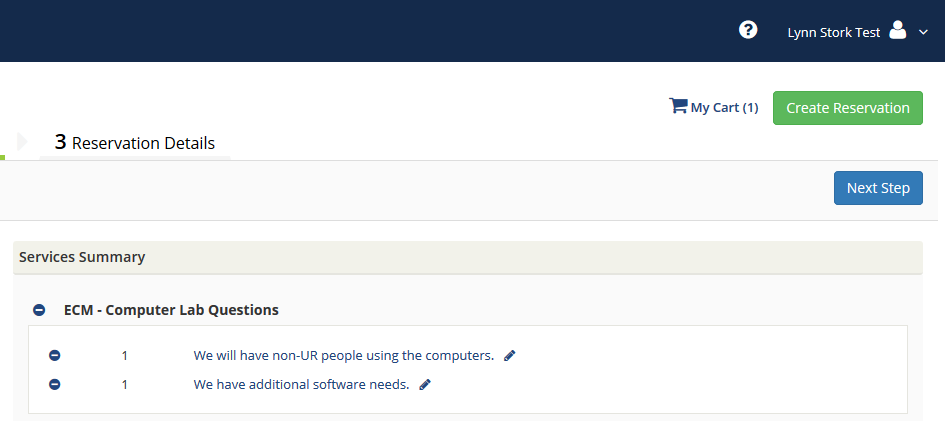The height and width of the screenshot is (421, 945).
Task: Click the shopping cart icon
Action: tap(678, 106)
